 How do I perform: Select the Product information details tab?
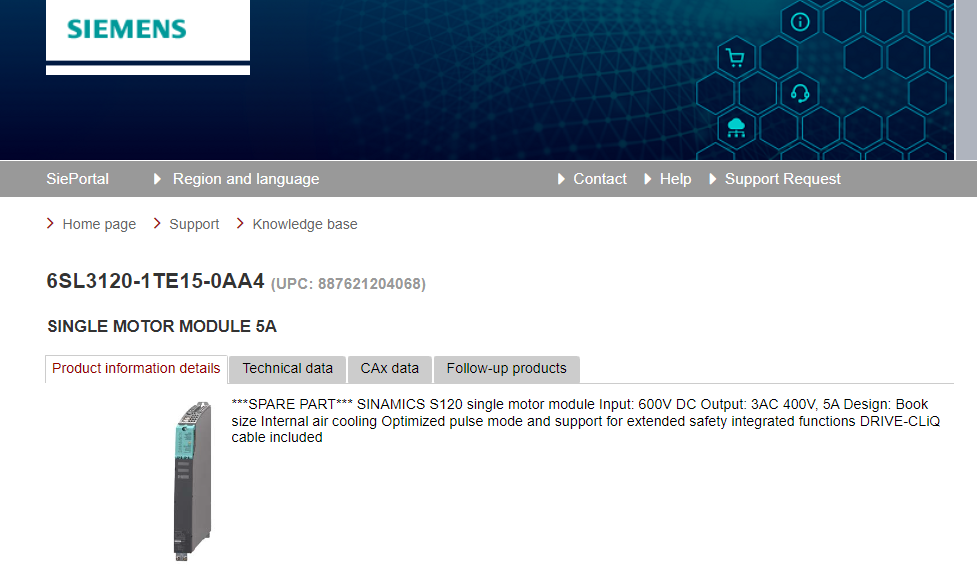pyautogui.click(x=136, y=368)
